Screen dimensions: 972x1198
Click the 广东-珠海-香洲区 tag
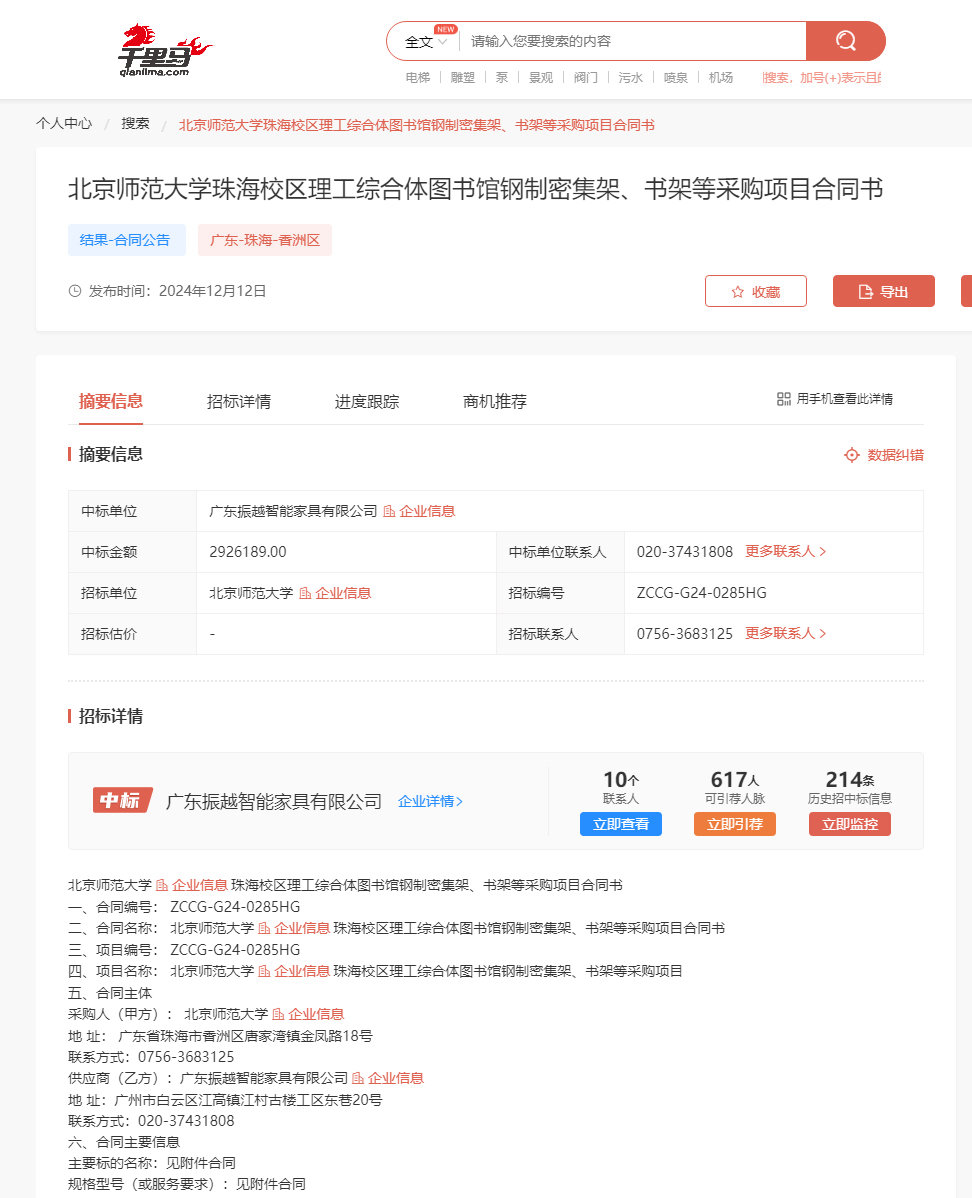(x=264, y=240)
